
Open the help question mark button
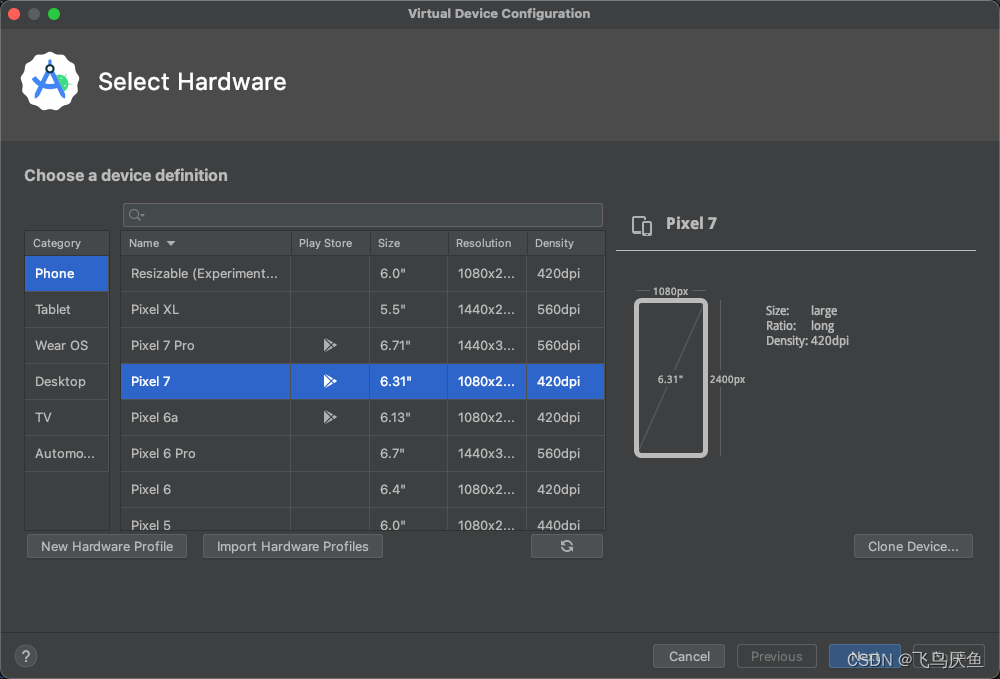(26, 656)
